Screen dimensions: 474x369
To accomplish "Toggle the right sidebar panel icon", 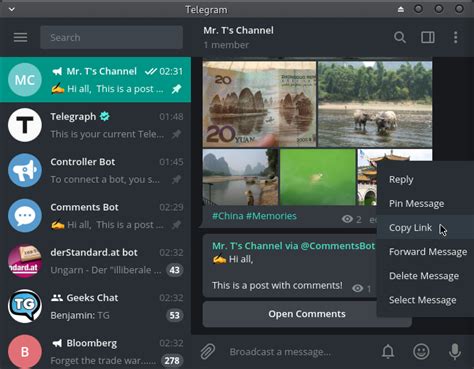I will (428, 37).
